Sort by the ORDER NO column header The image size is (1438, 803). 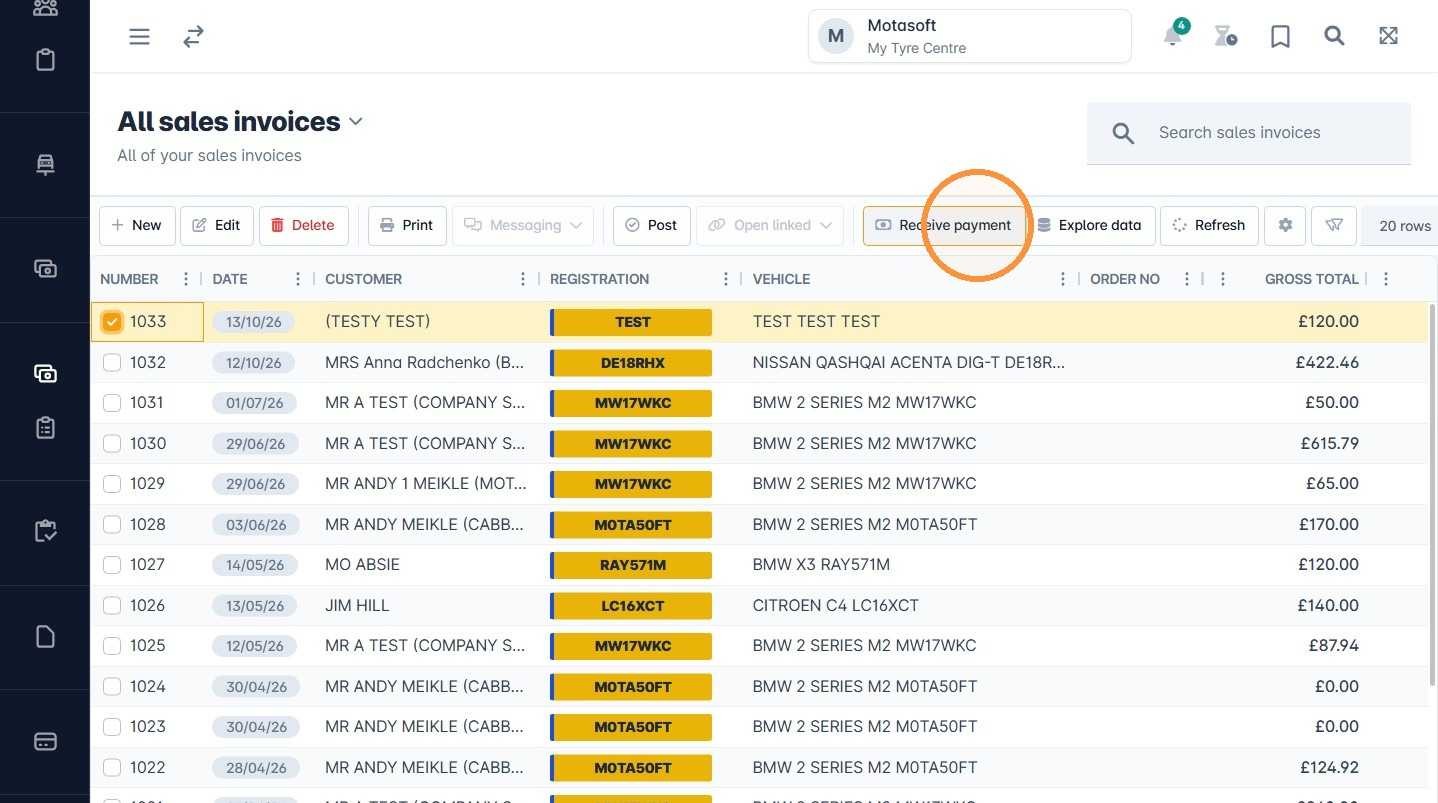1125,279
